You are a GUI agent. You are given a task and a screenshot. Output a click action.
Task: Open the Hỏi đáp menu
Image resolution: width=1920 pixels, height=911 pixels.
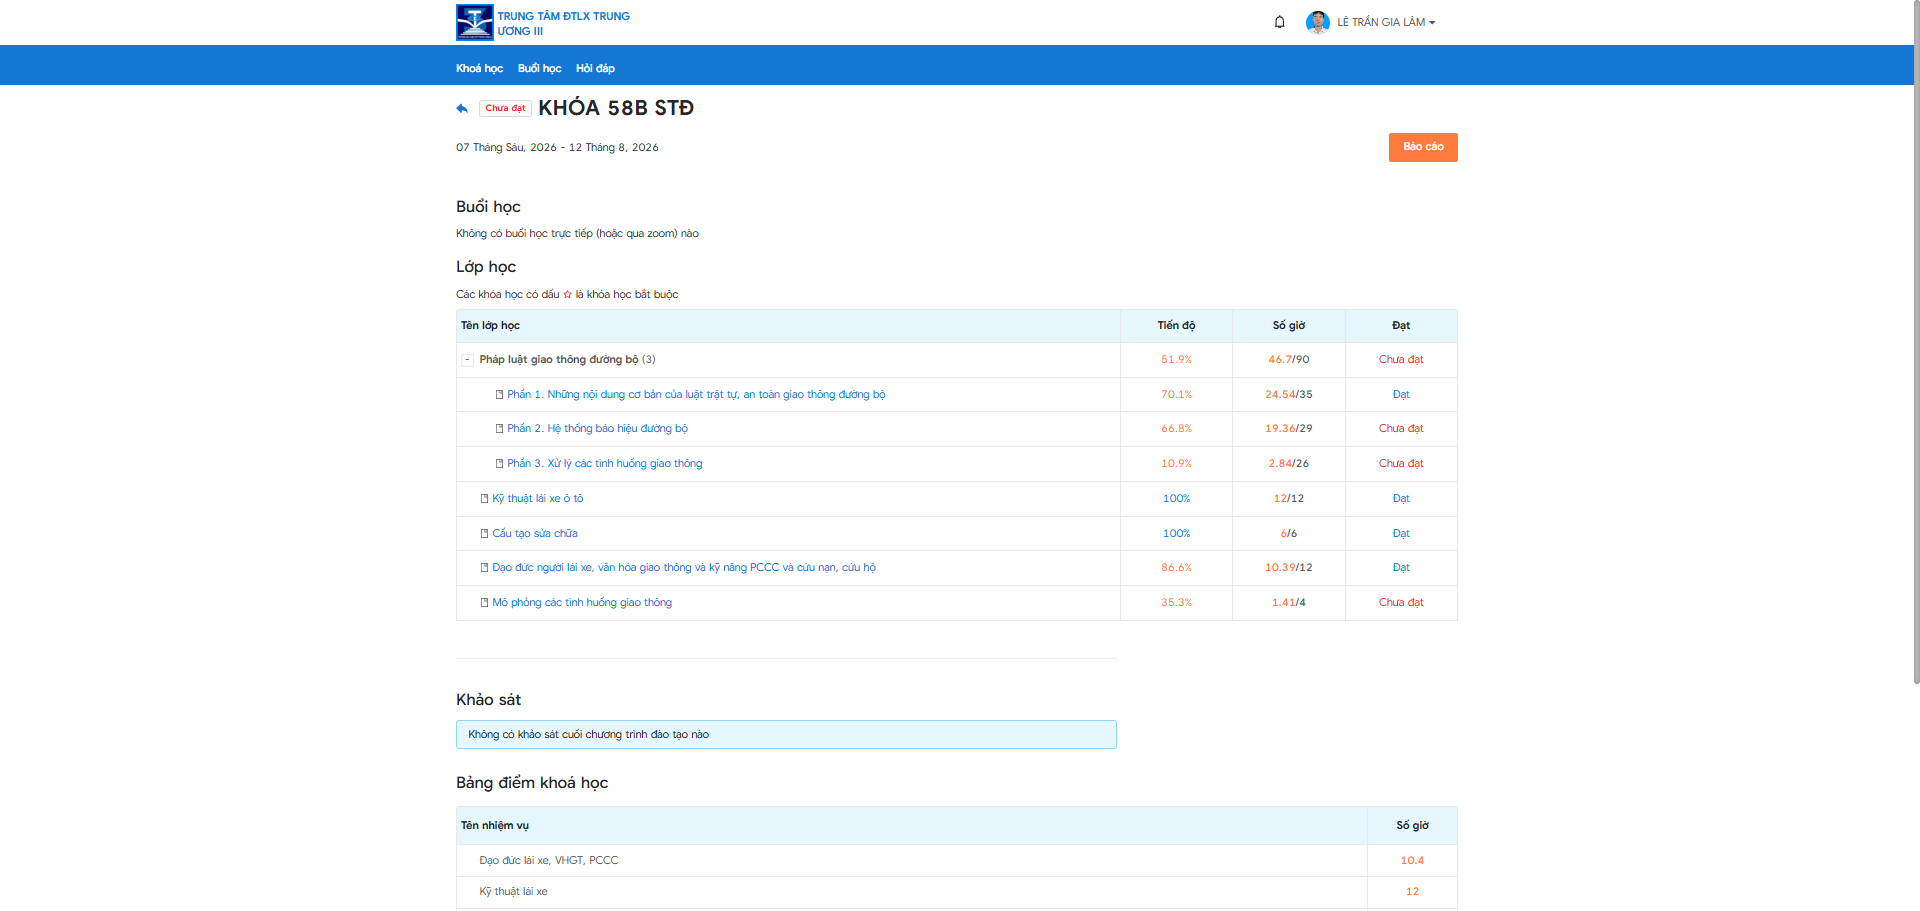click(595, 68)
